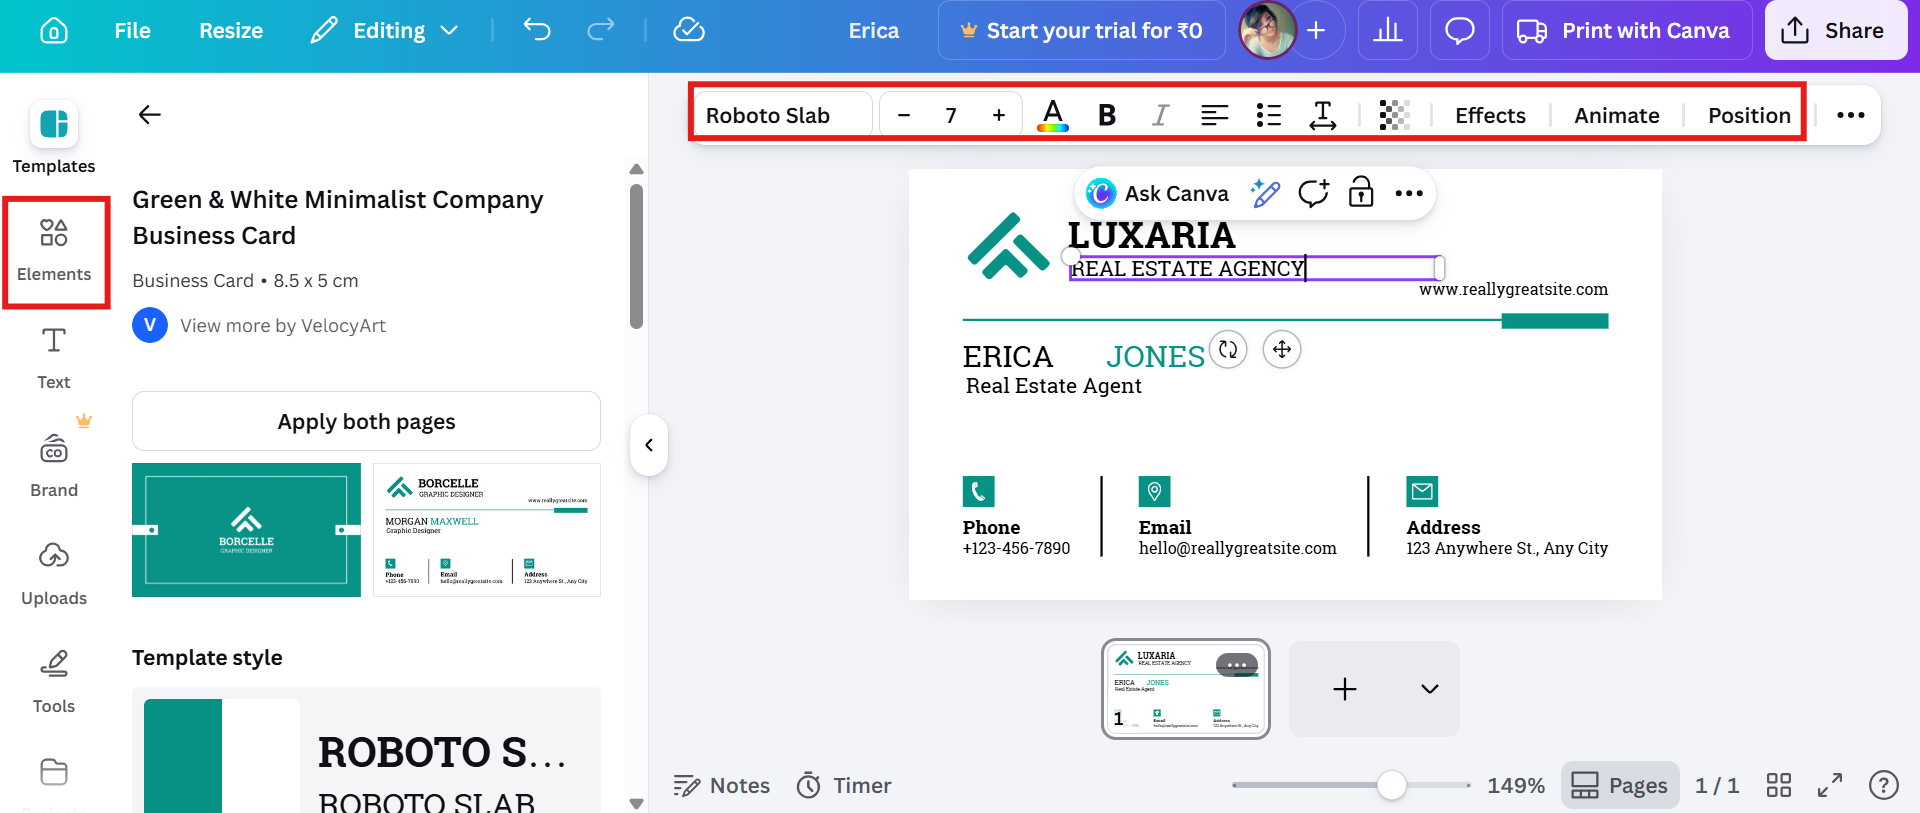The height and width of the screenshot is (813, 1920).
Task: Open the File menu
Action: click(x=132, y=31)
